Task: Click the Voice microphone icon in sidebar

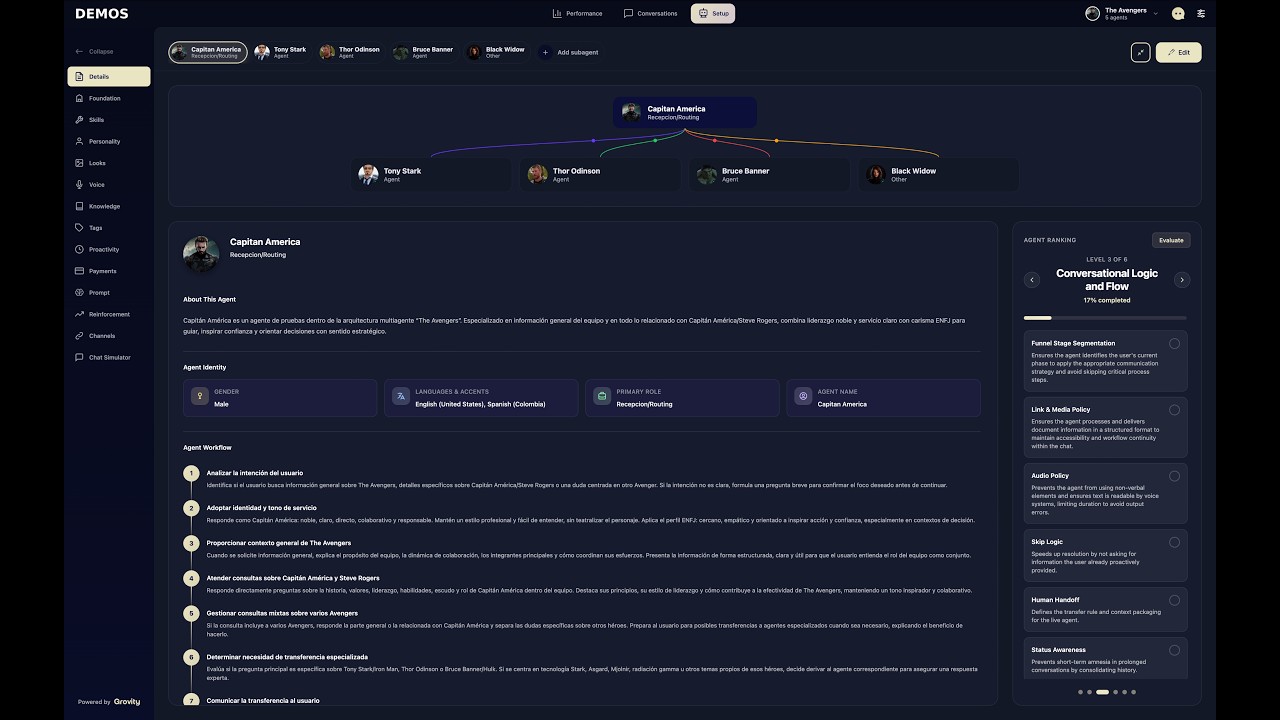Action: click(x=79, y=185)
